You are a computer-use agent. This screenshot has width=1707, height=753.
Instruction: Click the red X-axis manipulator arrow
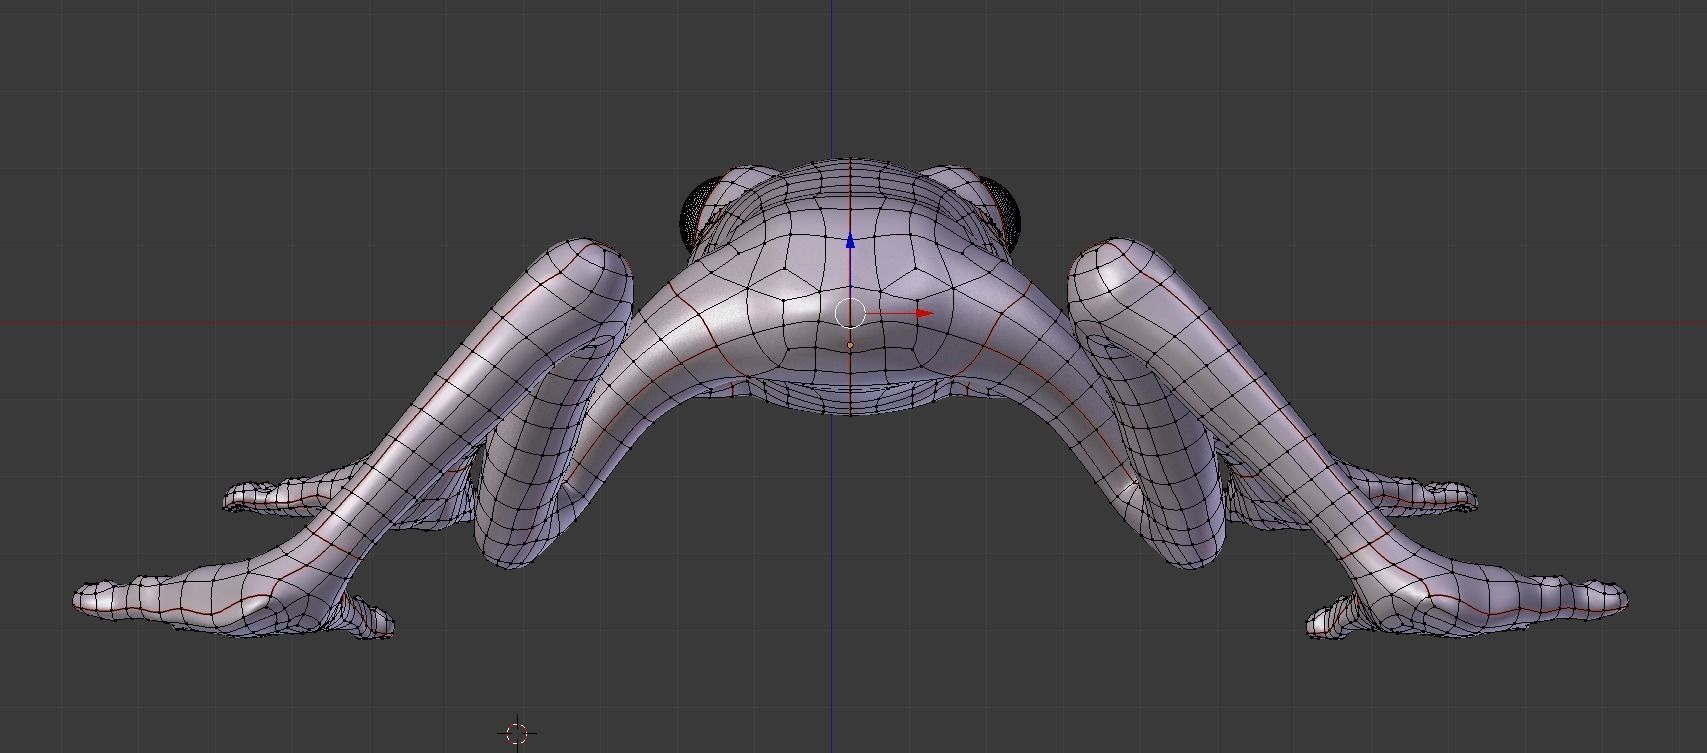click(x=924, y=313)
